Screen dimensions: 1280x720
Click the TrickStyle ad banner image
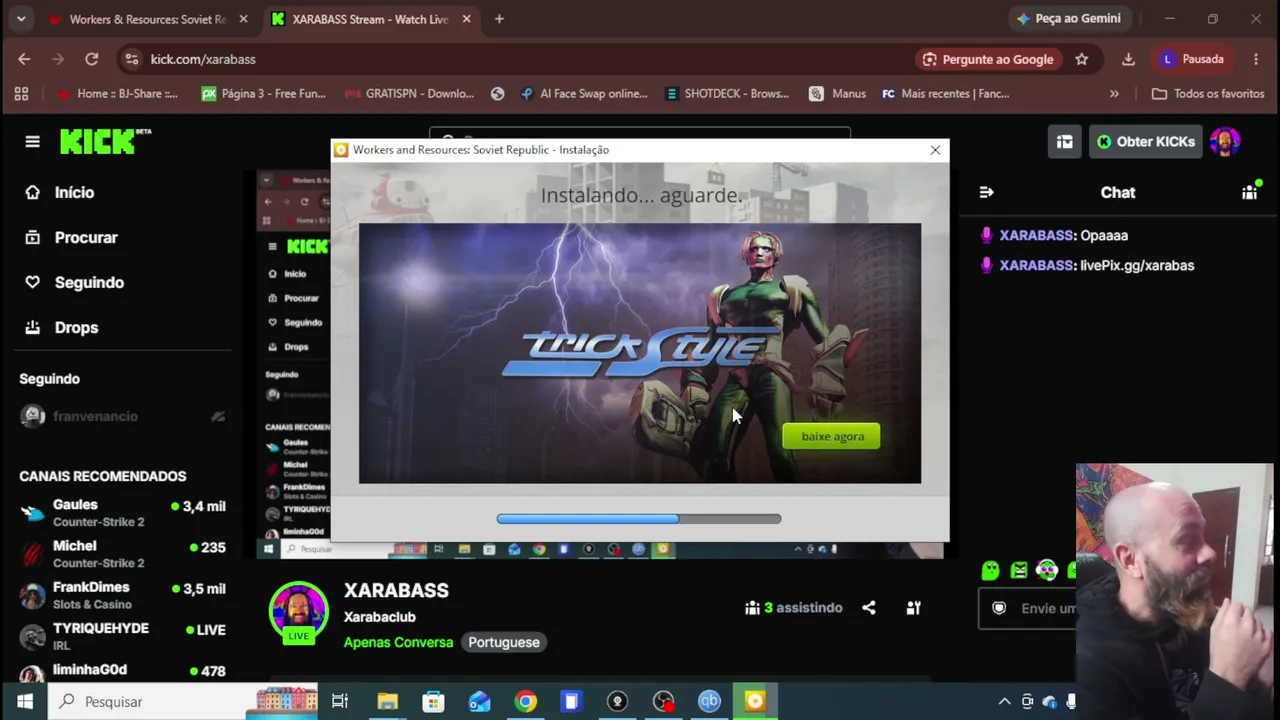click(x=640, y=353)
